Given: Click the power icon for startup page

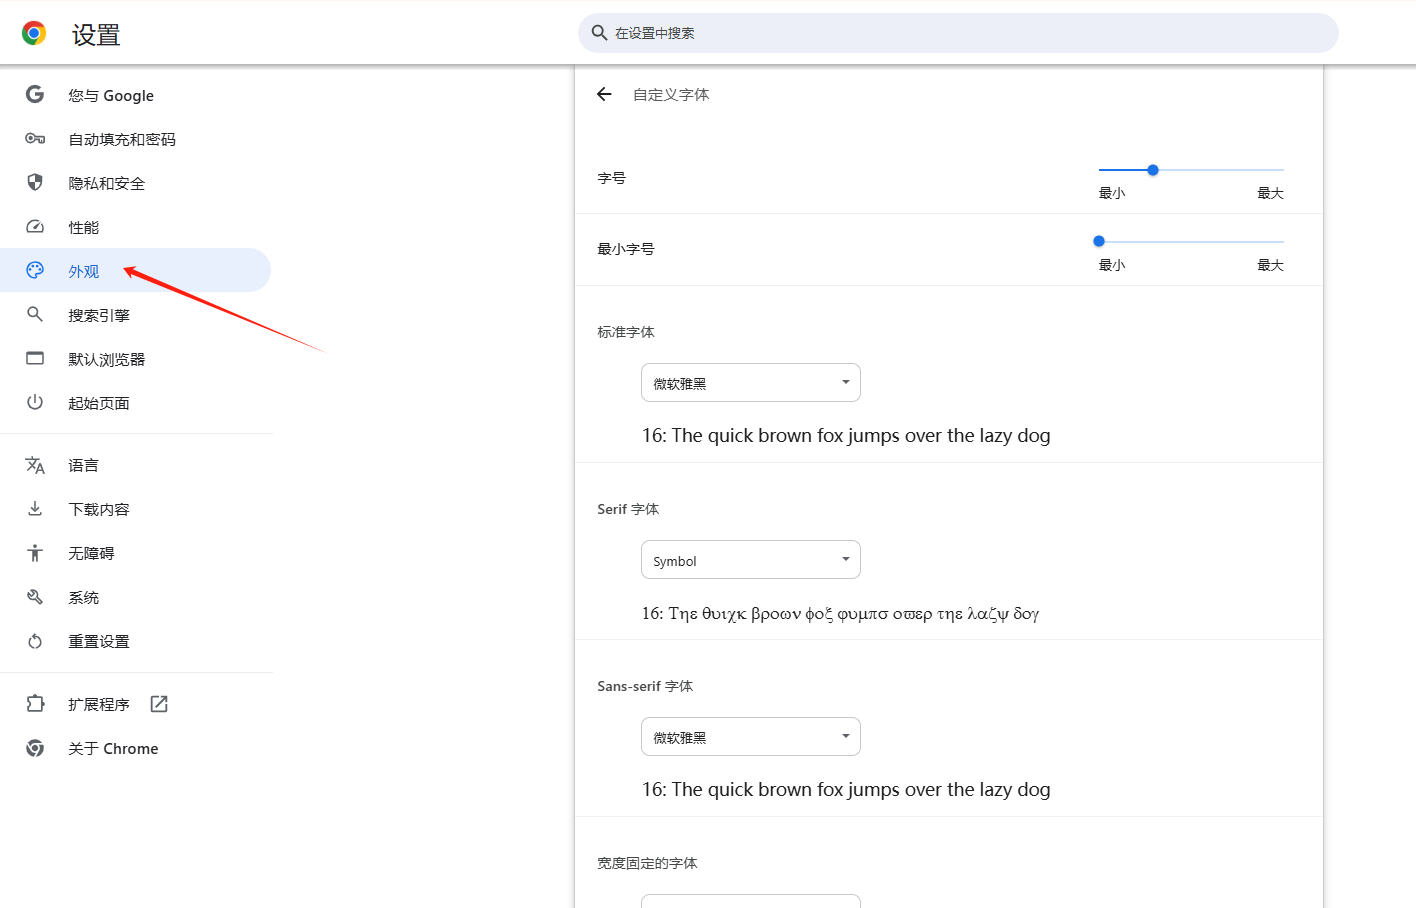Looking at the screenshot, I should tap(35, 402).
